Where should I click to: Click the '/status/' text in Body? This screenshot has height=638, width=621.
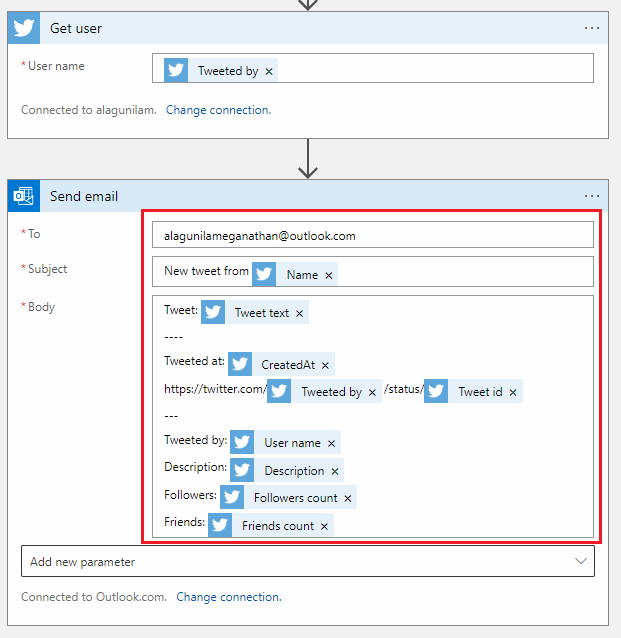coord(403,389)
